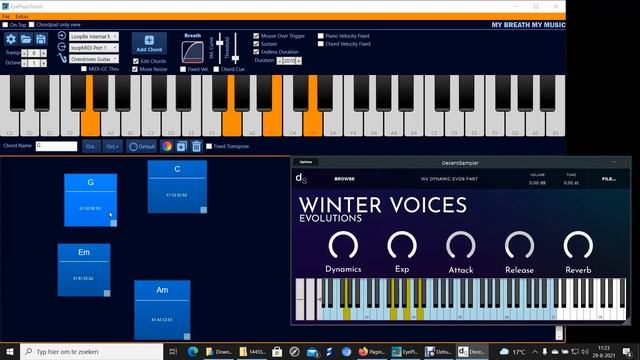Click the Oct- button
640x360 pixels.
coord(91,146)
